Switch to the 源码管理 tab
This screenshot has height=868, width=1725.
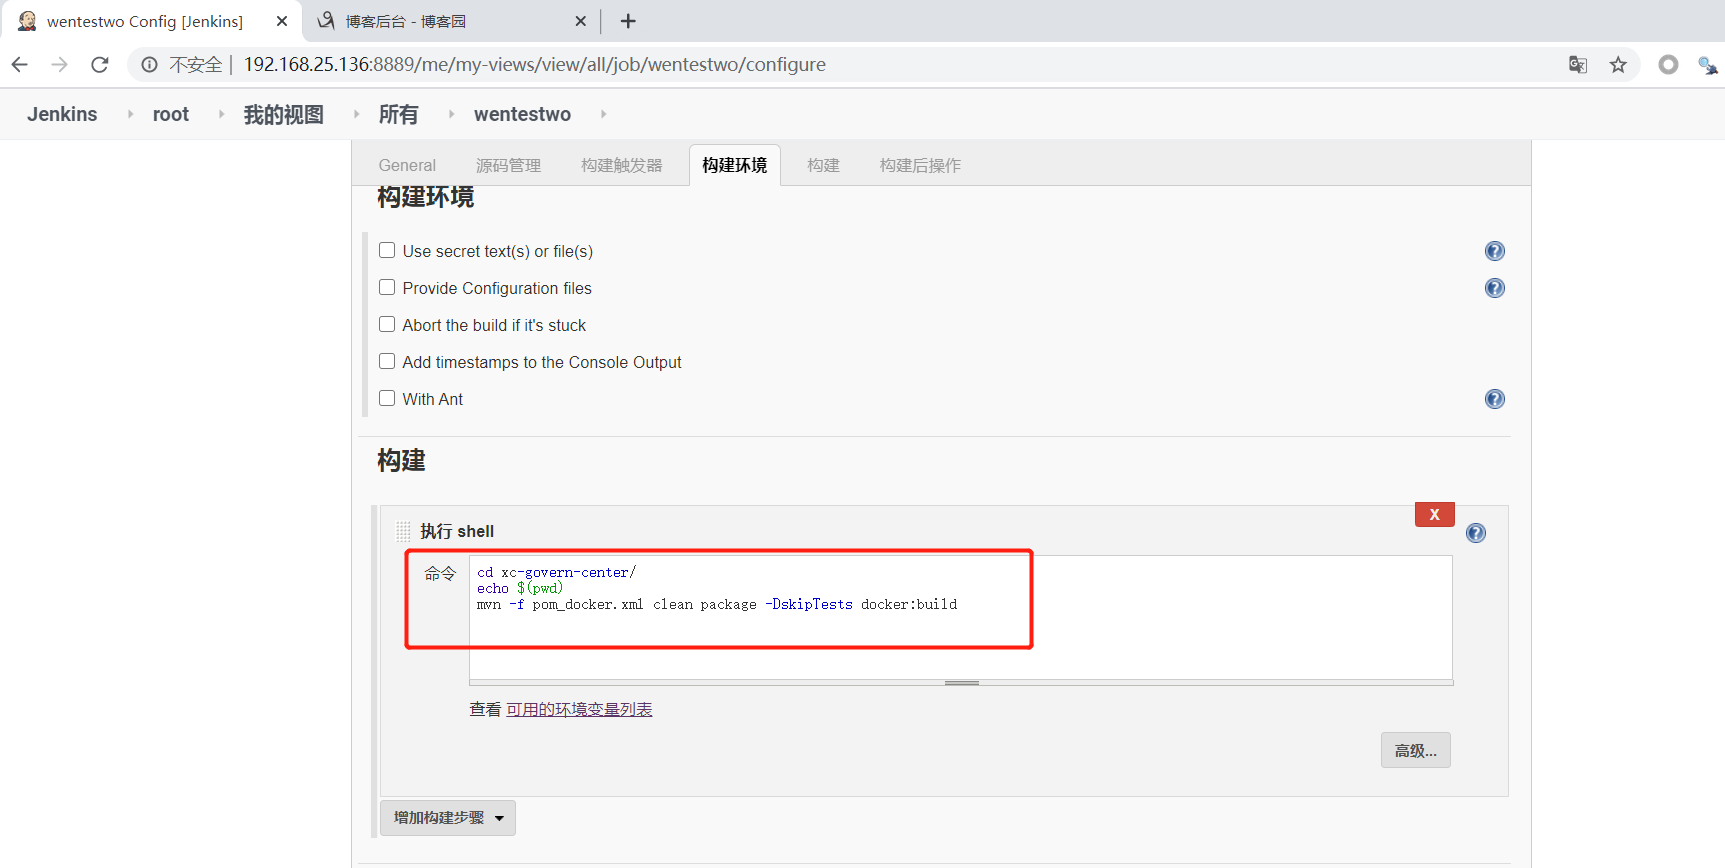click(508, 165)
